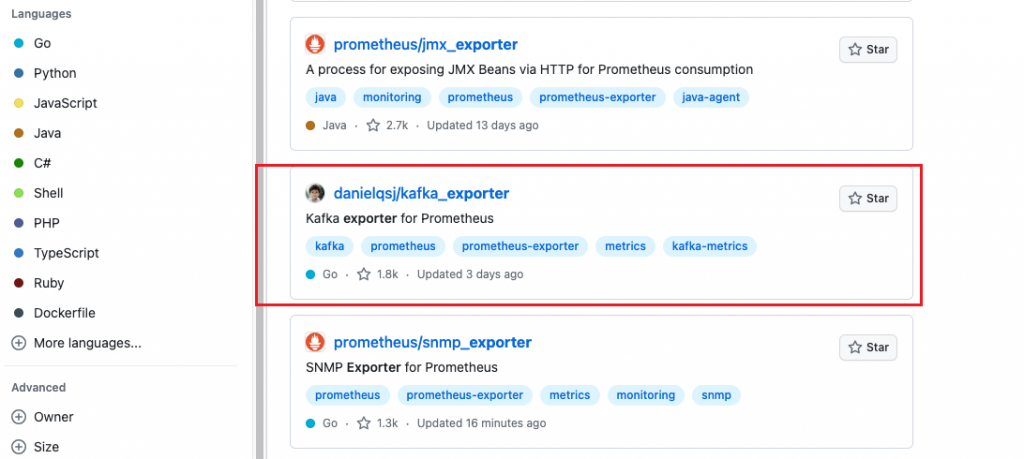The width and height of the screenshot is (1024, 459).
Task: Expand the Size advanced filter
Action: click(36, 447)
